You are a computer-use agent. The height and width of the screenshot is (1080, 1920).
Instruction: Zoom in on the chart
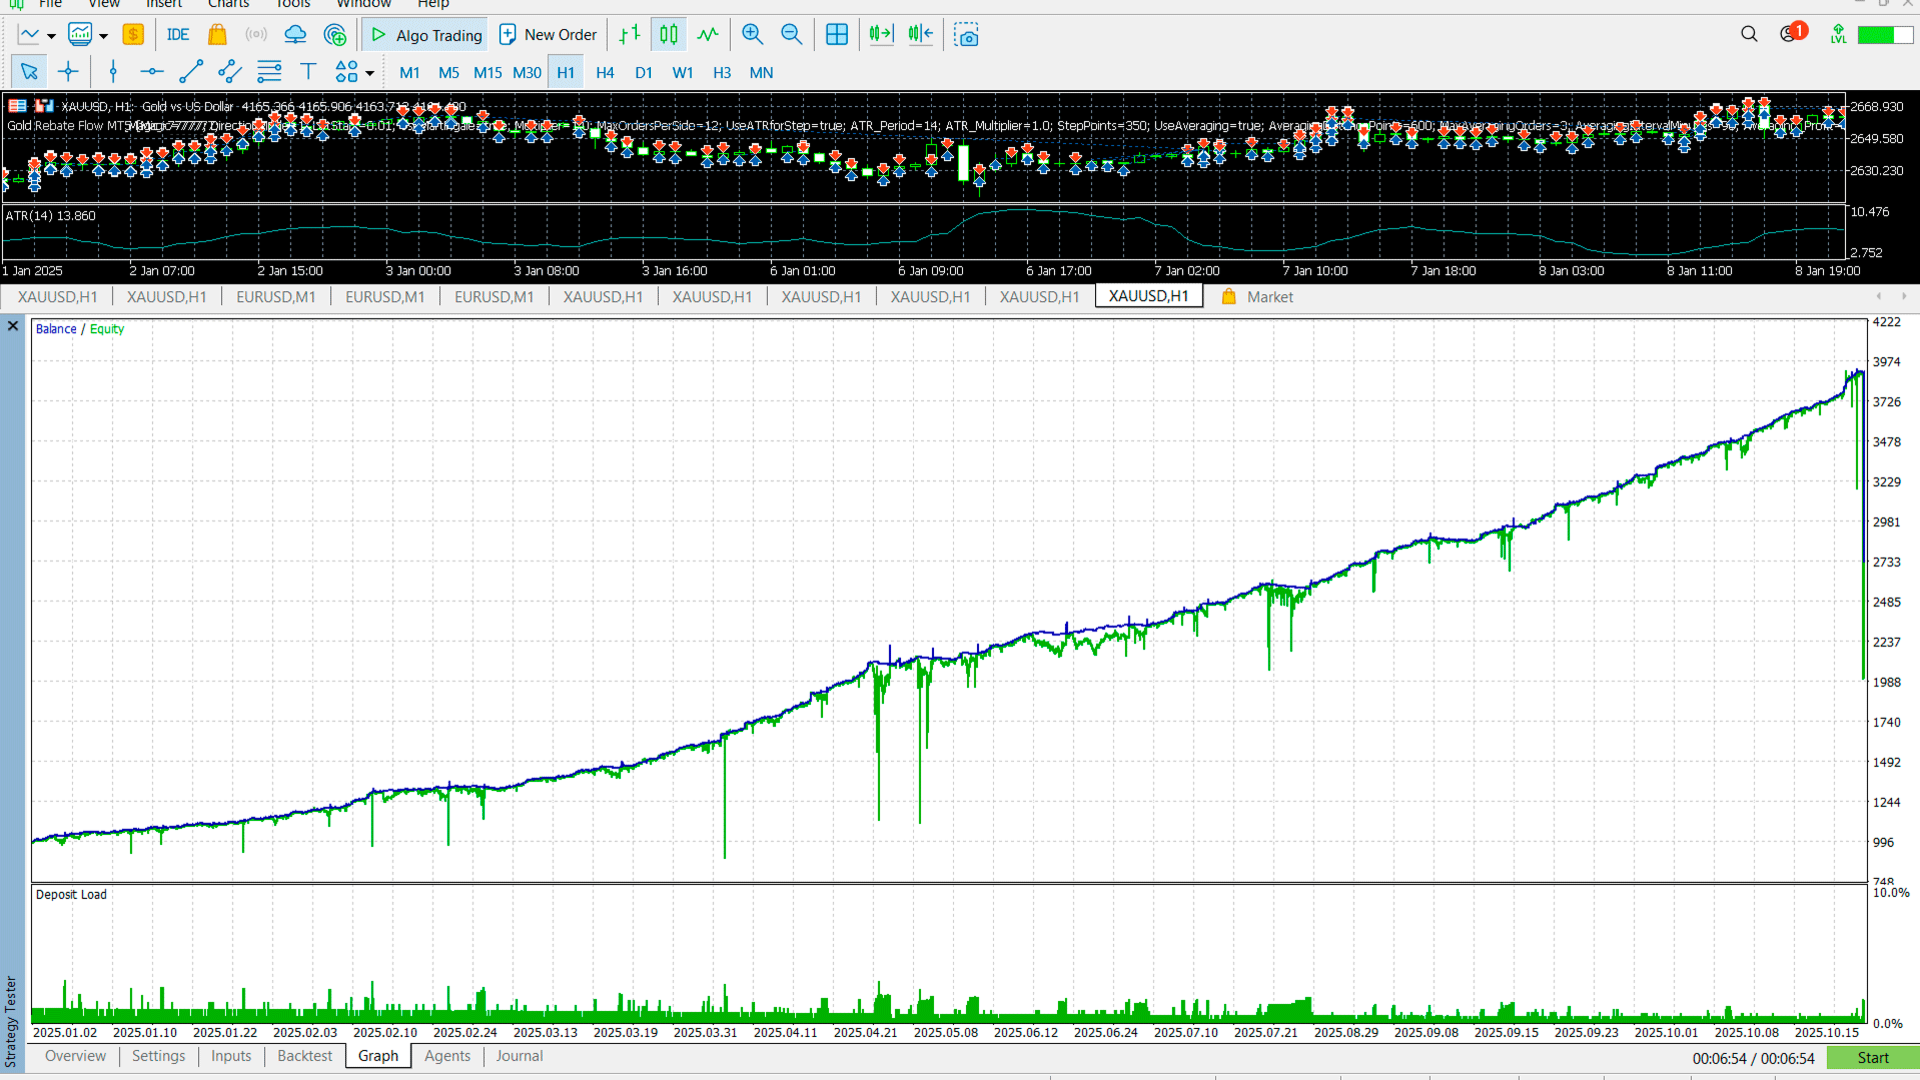pyautogui.click(x=752, y=35)
